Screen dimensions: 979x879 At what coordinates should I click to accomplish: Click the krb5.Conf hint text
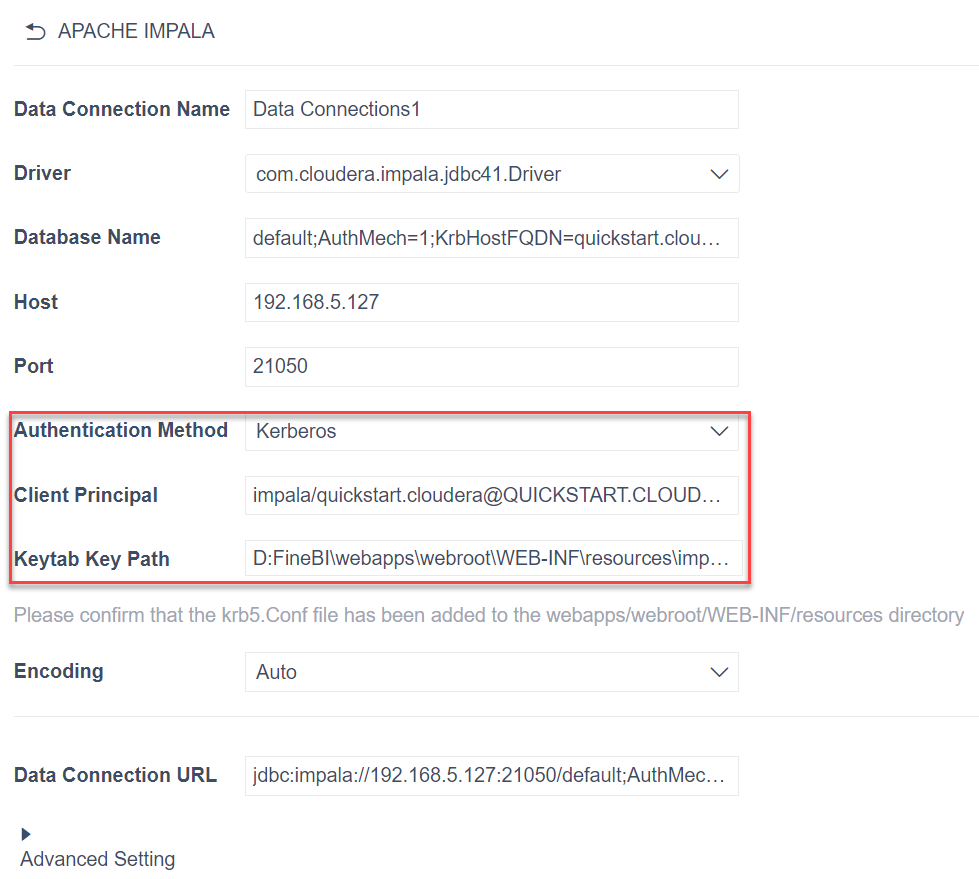[x=488, y=615]
